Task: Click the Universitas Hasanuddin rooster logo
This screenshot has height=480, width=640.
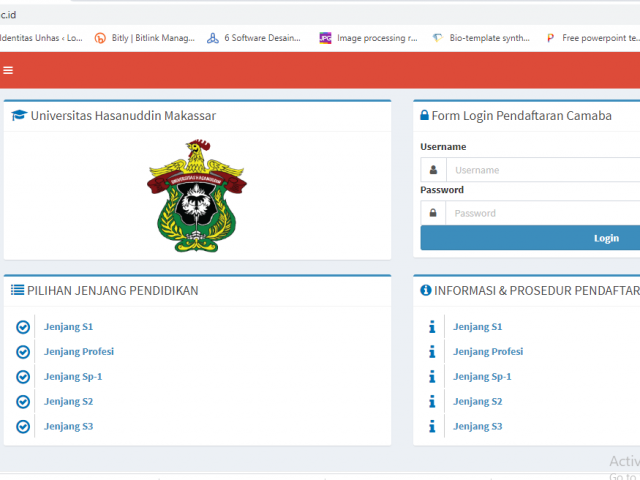Action: click(x=196, y=195)
